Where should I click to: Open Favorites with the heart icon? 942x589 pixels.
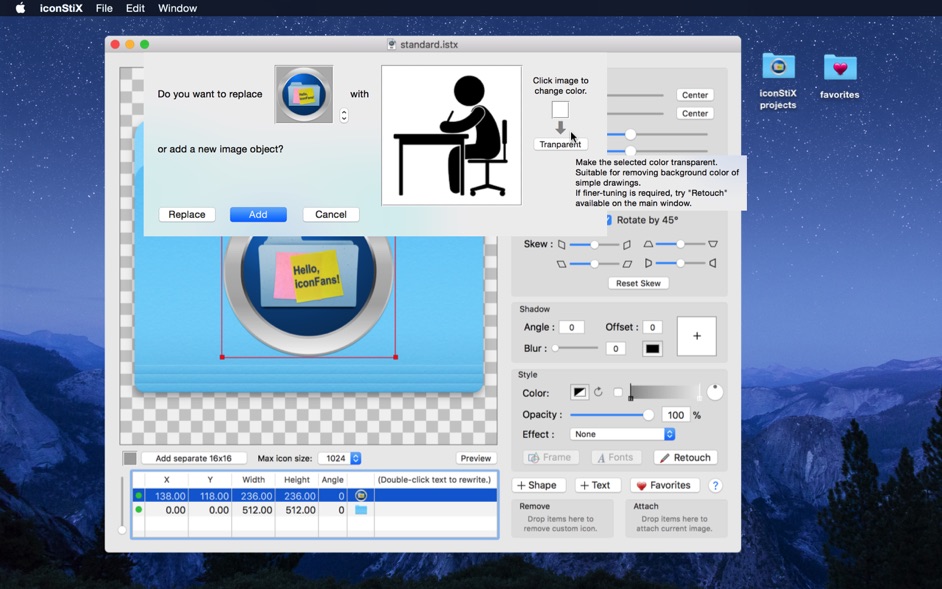(x=664, y=485)
